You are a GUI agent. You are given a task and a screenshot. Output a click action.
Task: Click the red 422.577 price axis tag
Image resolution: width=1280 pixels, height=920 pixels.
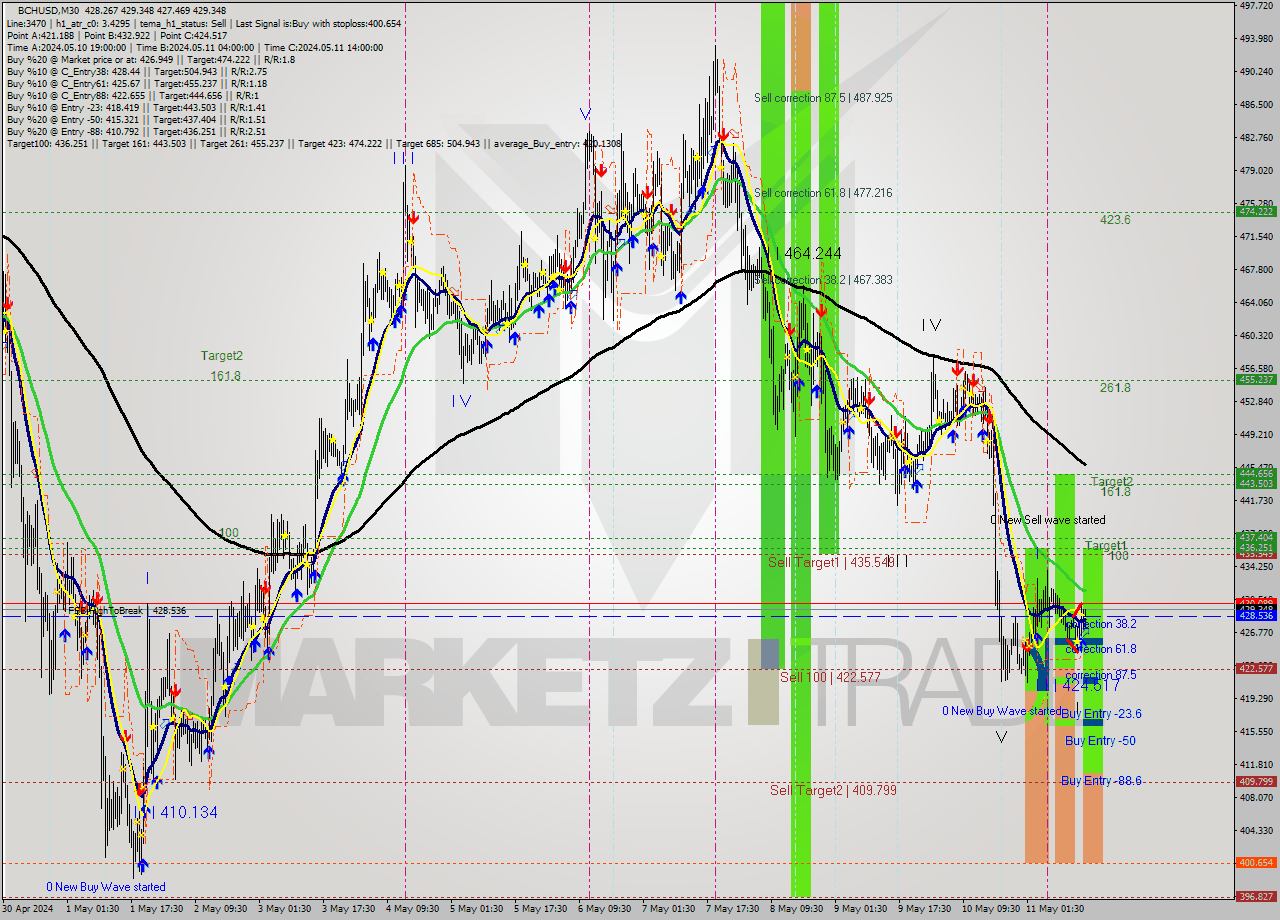pyautogui.click(x=1256, y=668)
